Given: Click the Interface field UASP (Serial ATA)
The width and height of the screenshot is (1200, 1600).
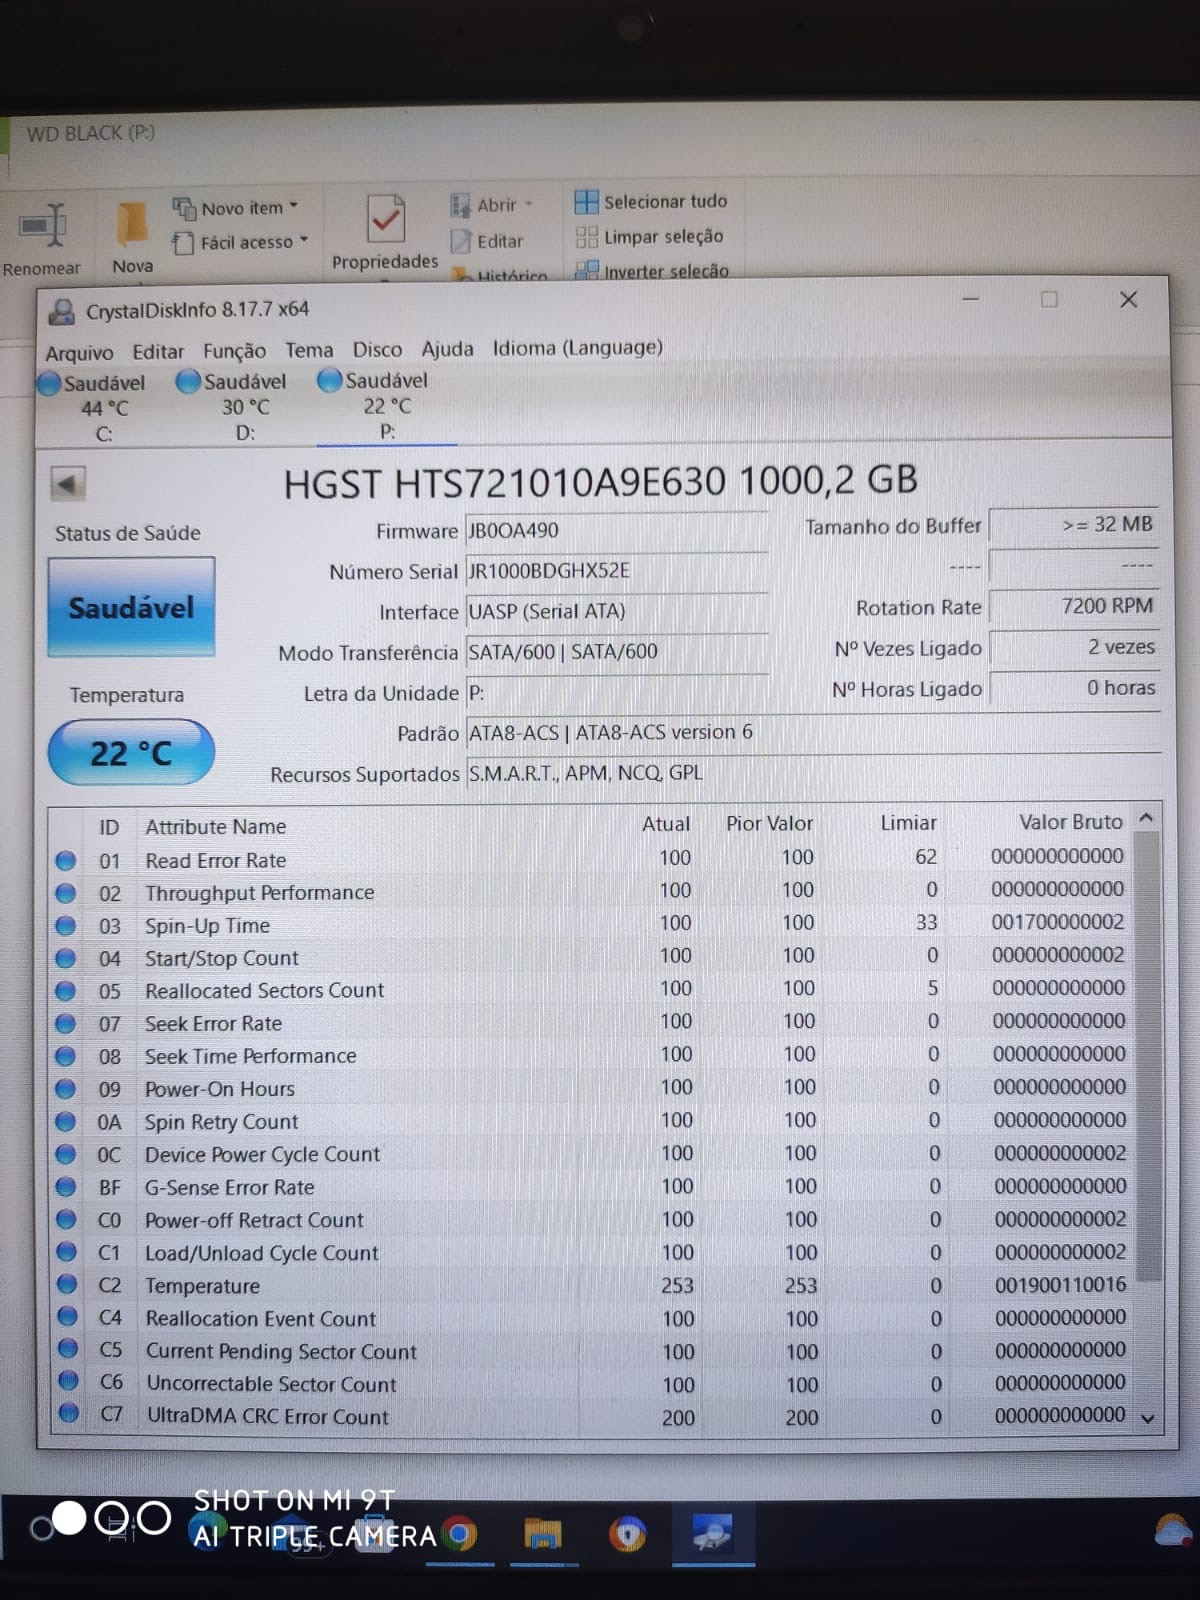Looking at the screenshot, I should [616, 611].
